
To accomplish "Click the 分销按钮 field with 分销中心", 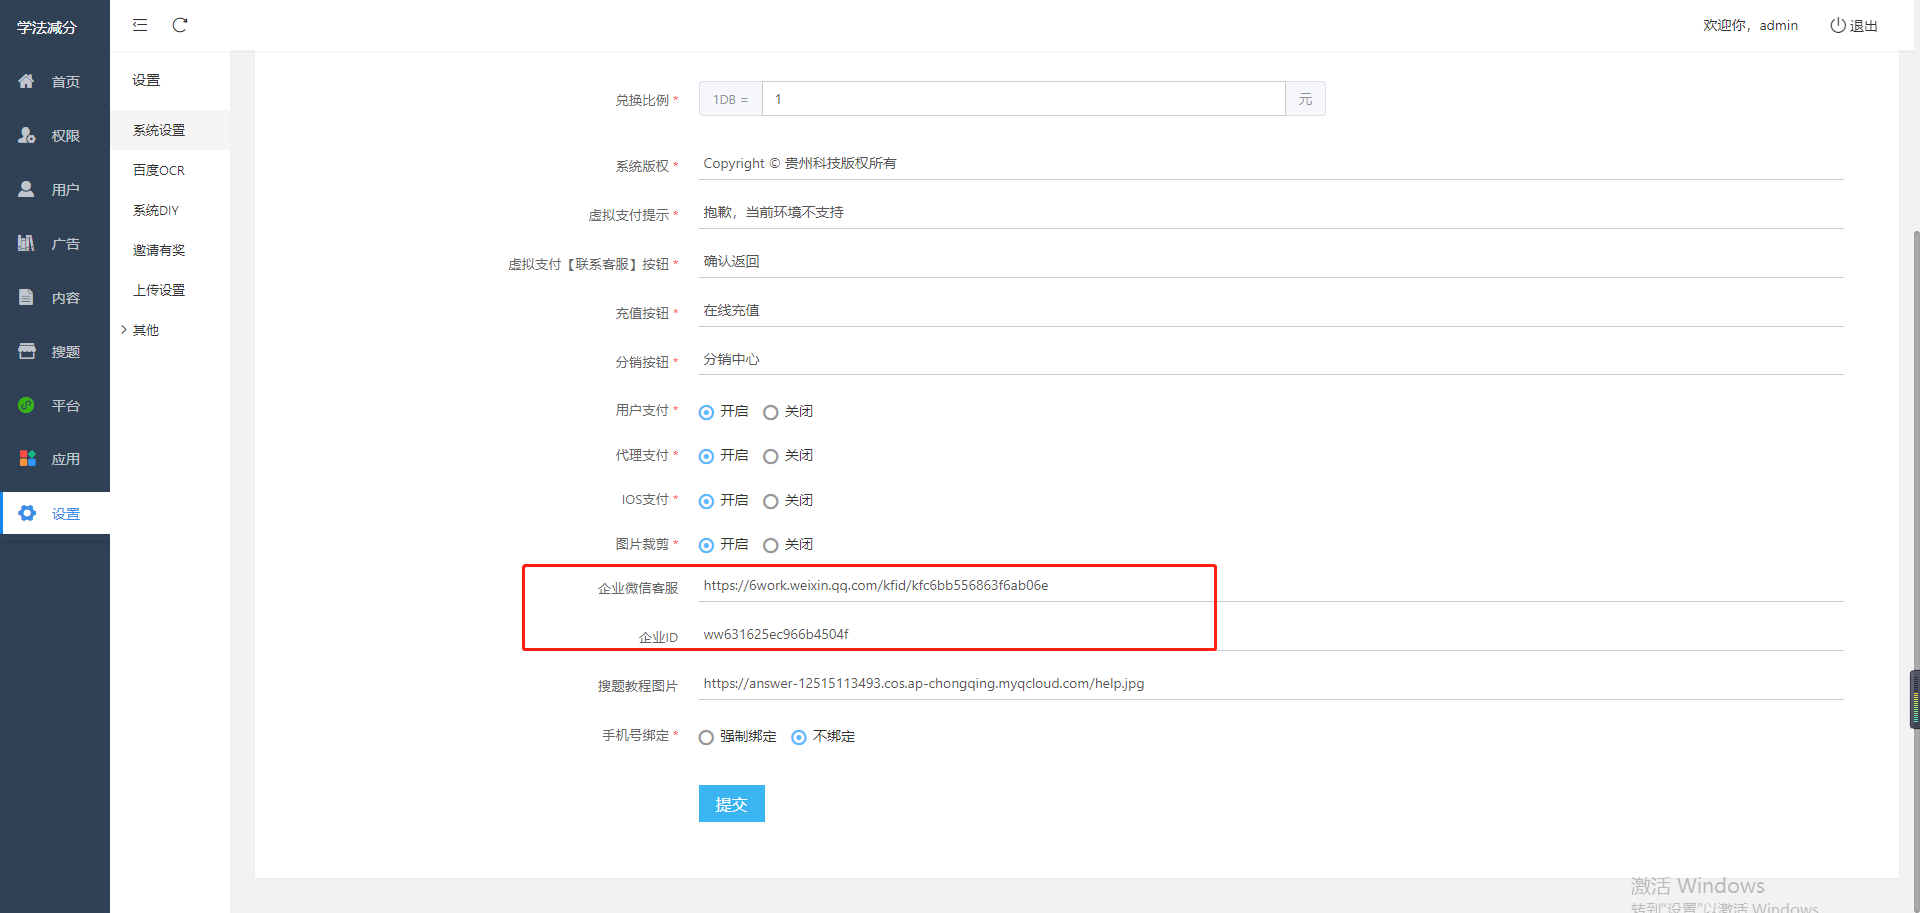I will click(x=1271, y=360).
